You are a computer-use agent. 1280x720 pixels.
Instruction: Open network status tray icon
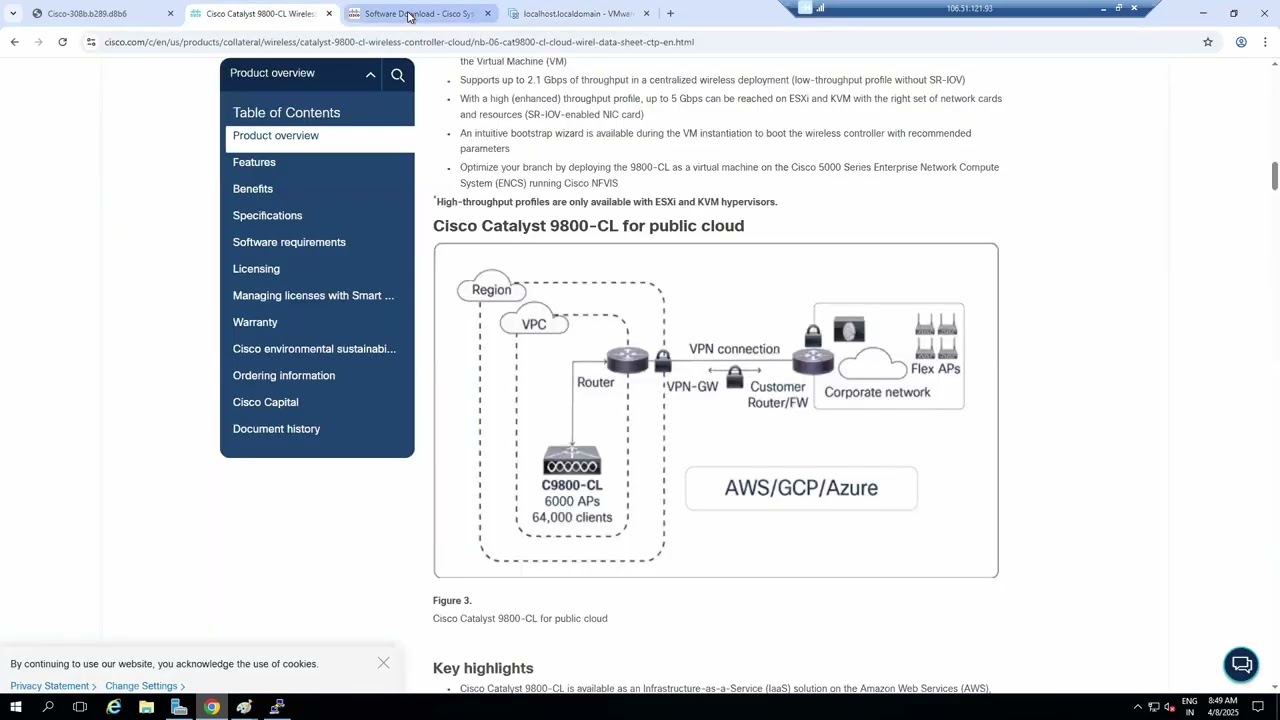tap(1153, 707)
